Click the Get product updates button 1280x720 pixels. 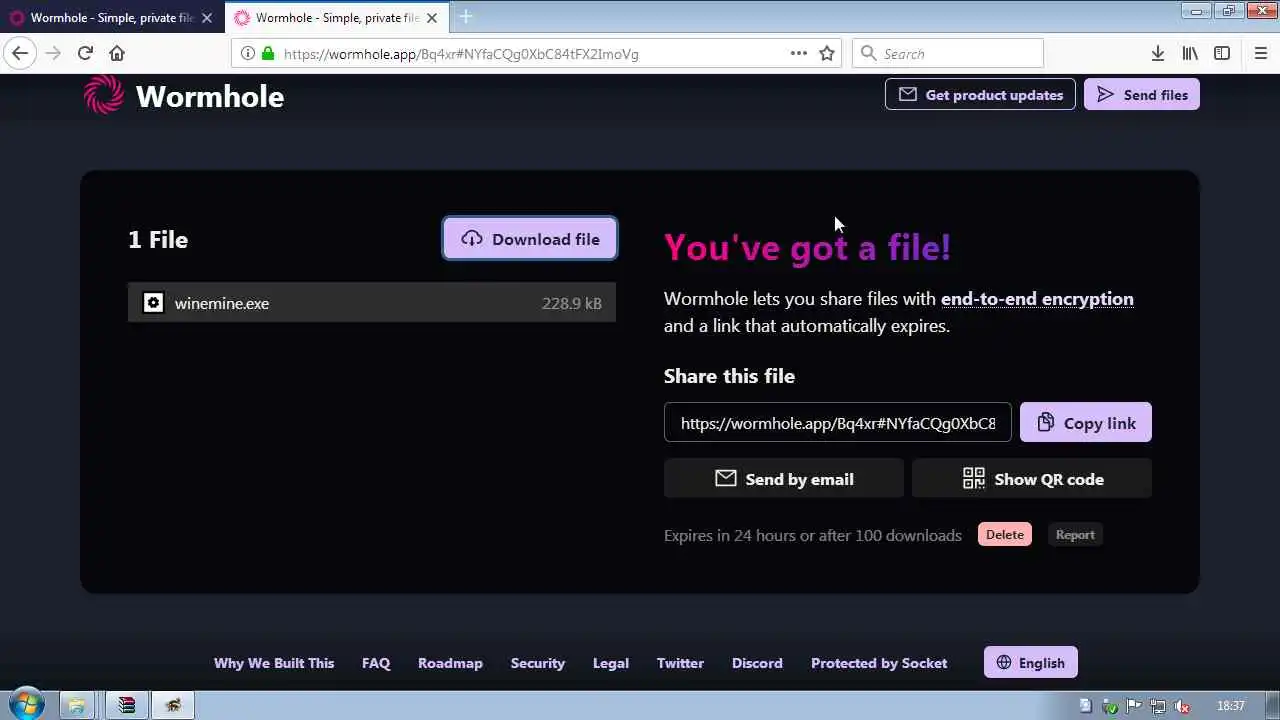(980, 95)
